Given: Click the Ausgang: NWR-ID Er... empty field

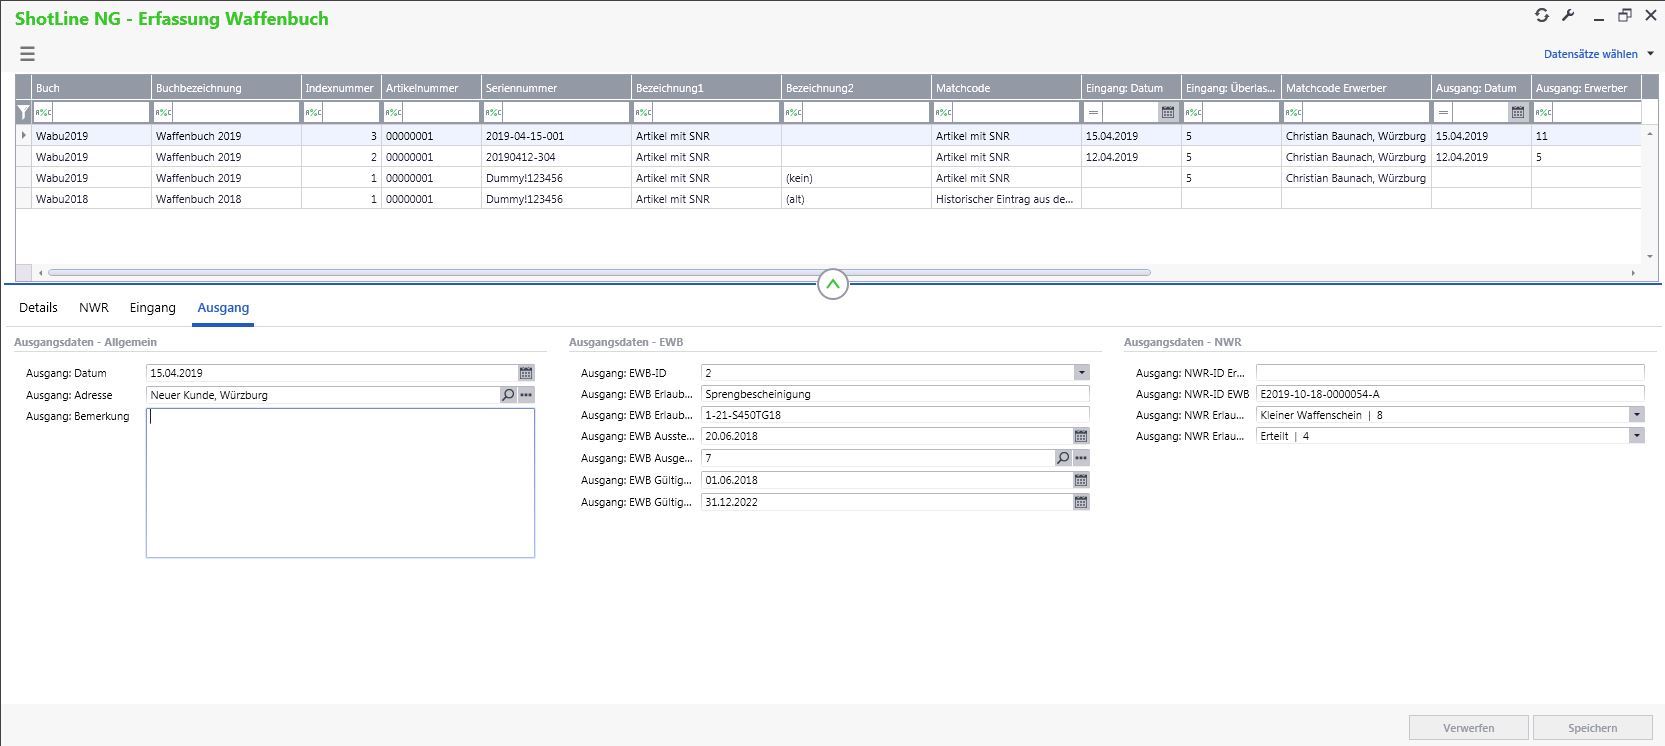Looking at the screenshot, I should point(1450,373).
